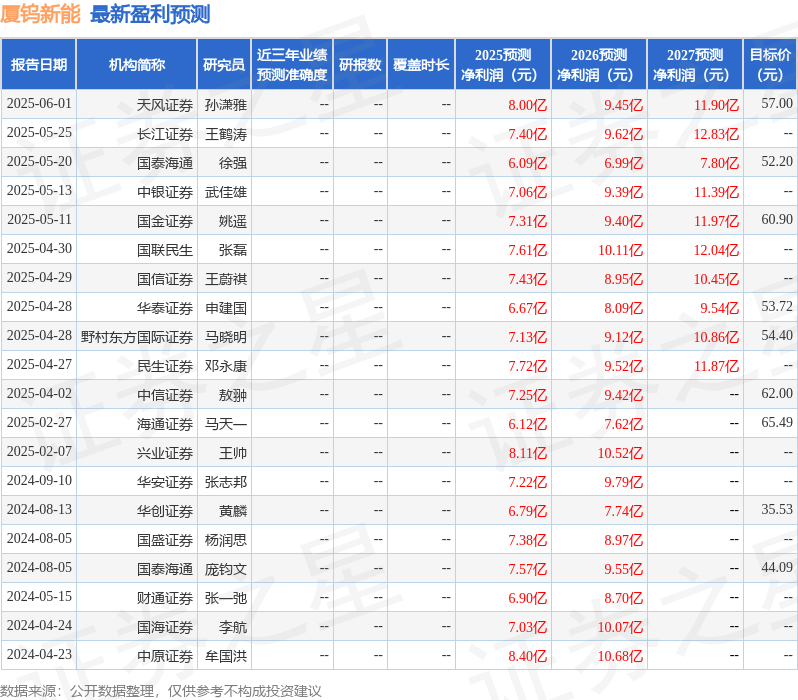Select analyst 马晓明
The image size is (798, 700).
226,337
